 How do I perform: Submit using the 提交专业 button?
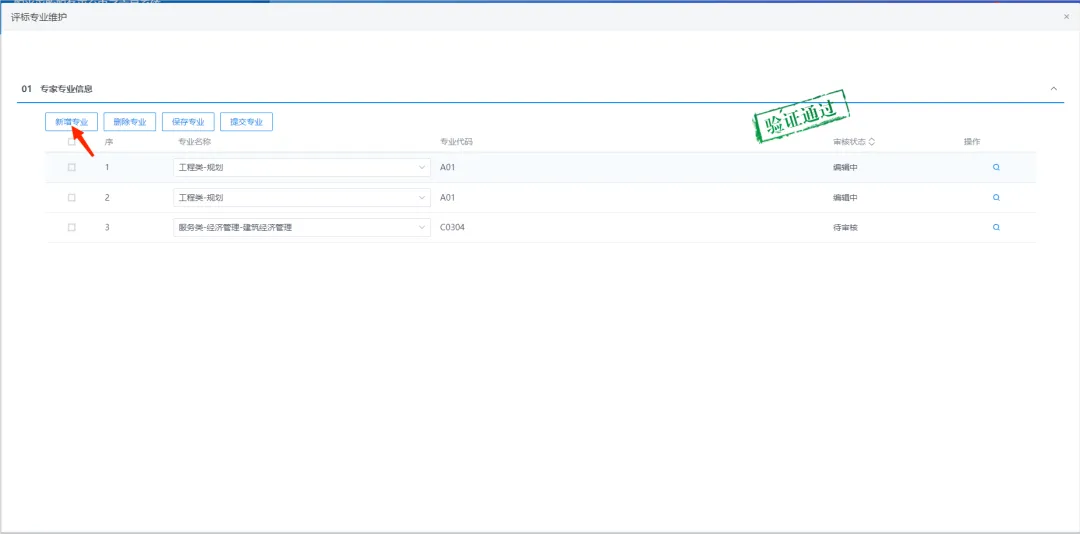pos(246,122)
